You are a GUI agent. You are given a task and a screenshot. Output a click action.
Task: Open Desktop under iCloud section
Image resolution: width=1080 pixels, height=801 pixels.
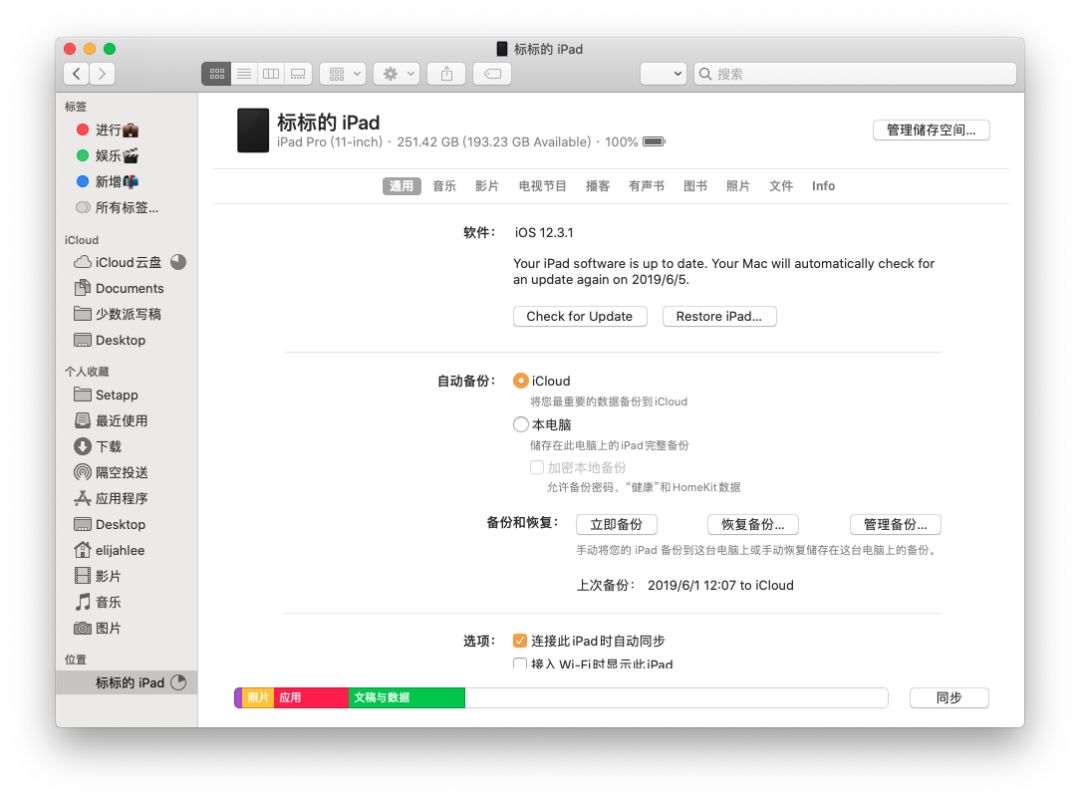[x=110, y=340]
